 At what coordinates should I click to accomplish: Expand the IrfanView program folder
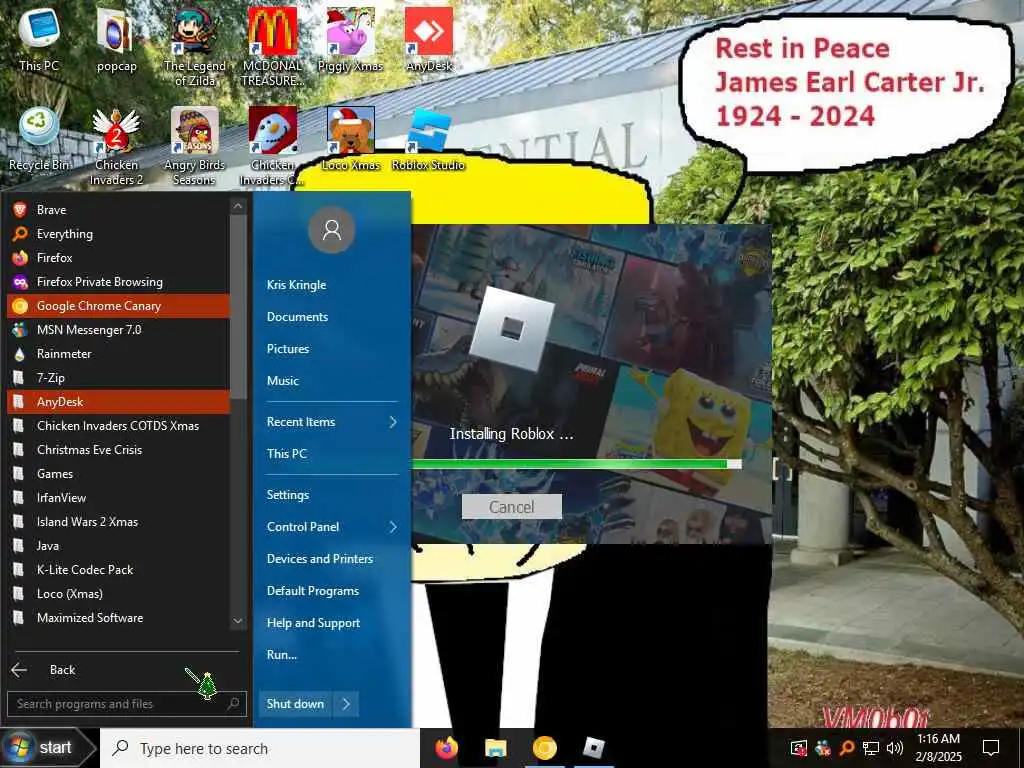click(x=118, y=498)
